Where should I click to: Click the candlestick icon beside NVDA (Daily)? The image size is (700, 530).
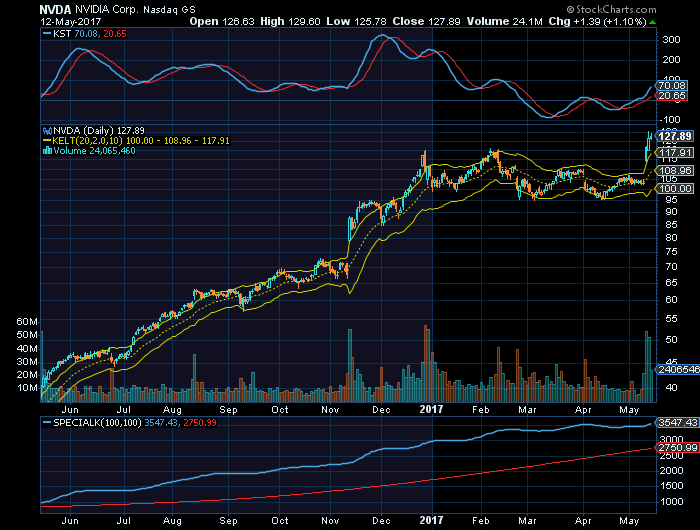[x=47, y=131]
